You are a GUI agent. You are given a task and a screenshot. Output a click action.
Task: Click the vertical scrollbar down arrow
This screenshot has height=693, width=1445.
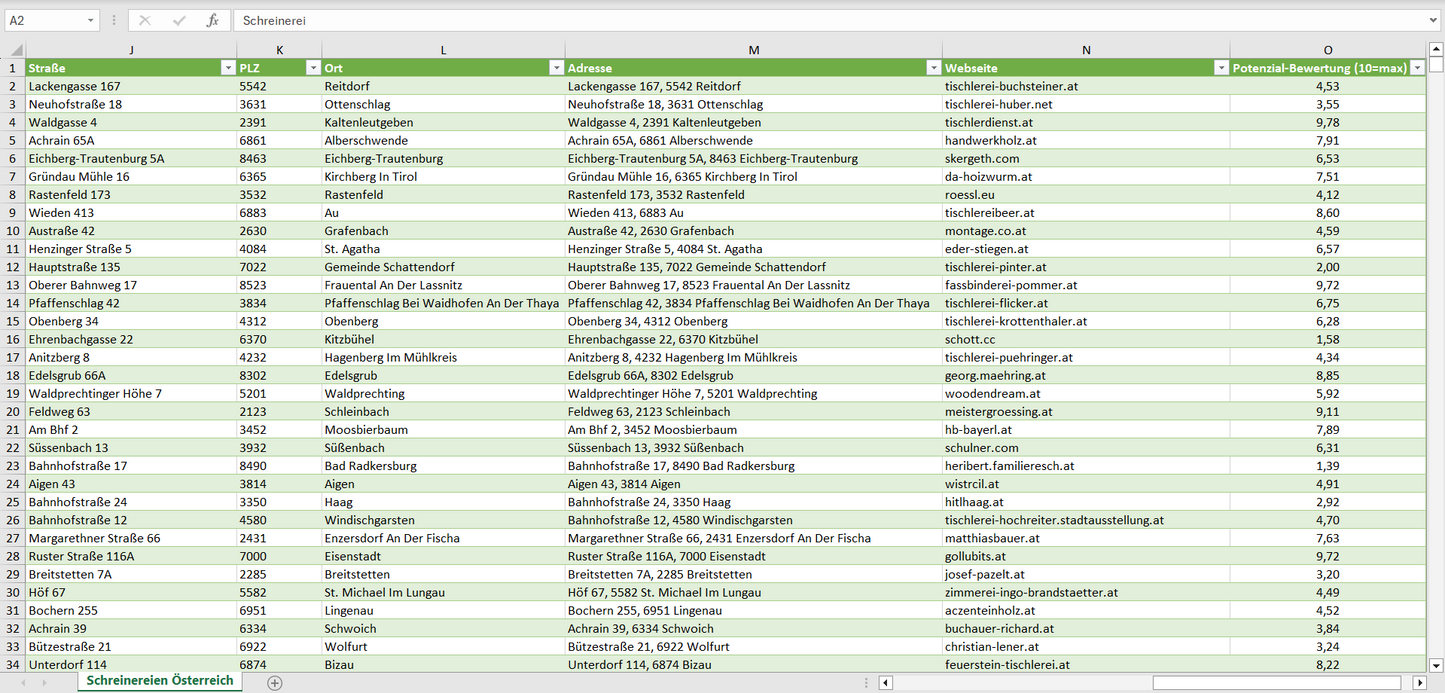pyautogui.click(x=1436, y=665)
